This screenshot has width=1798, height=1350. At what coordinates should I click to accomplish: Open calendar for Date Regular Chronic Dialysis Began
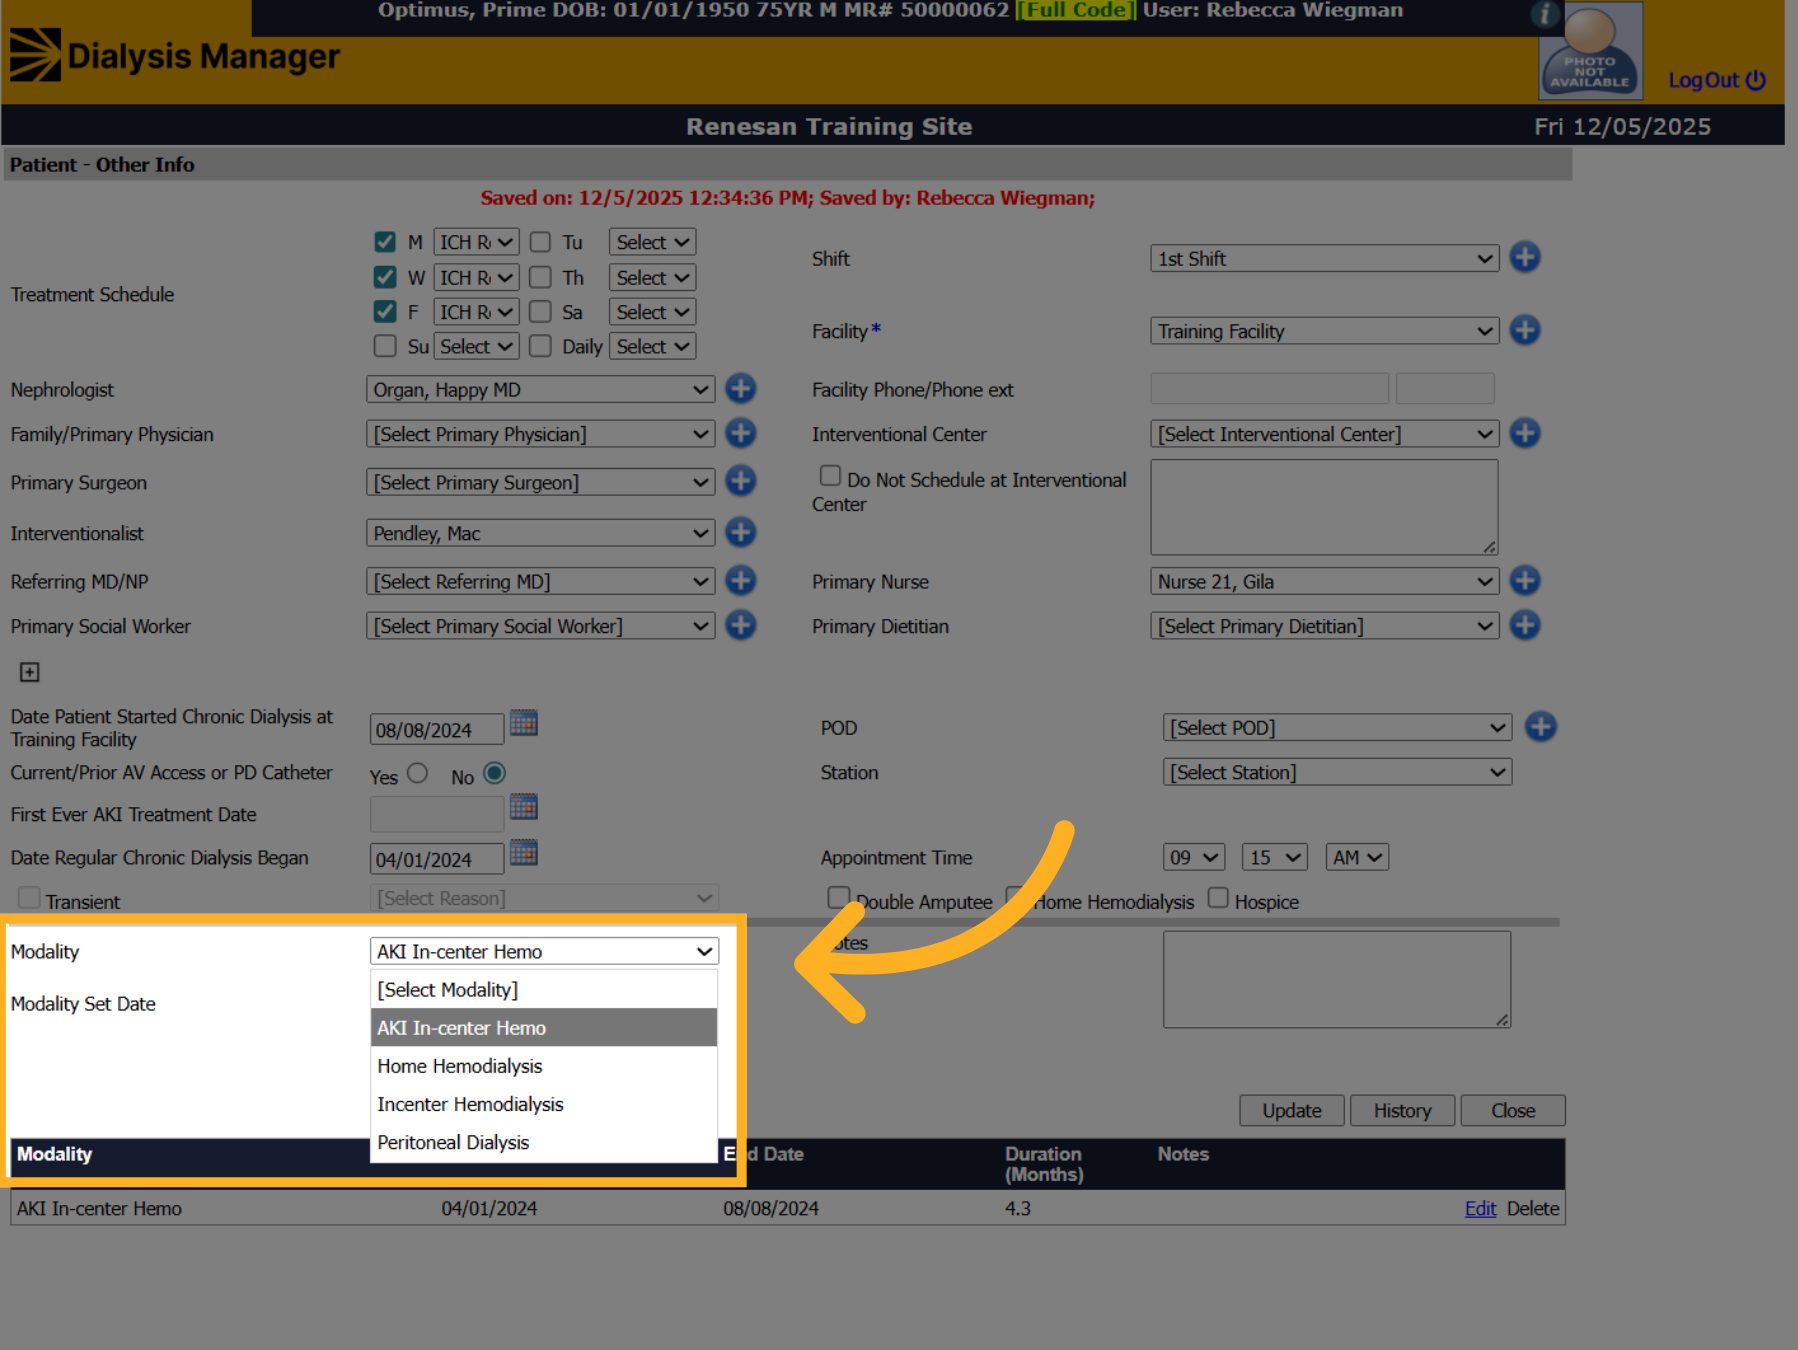click(x=523, y=853)
